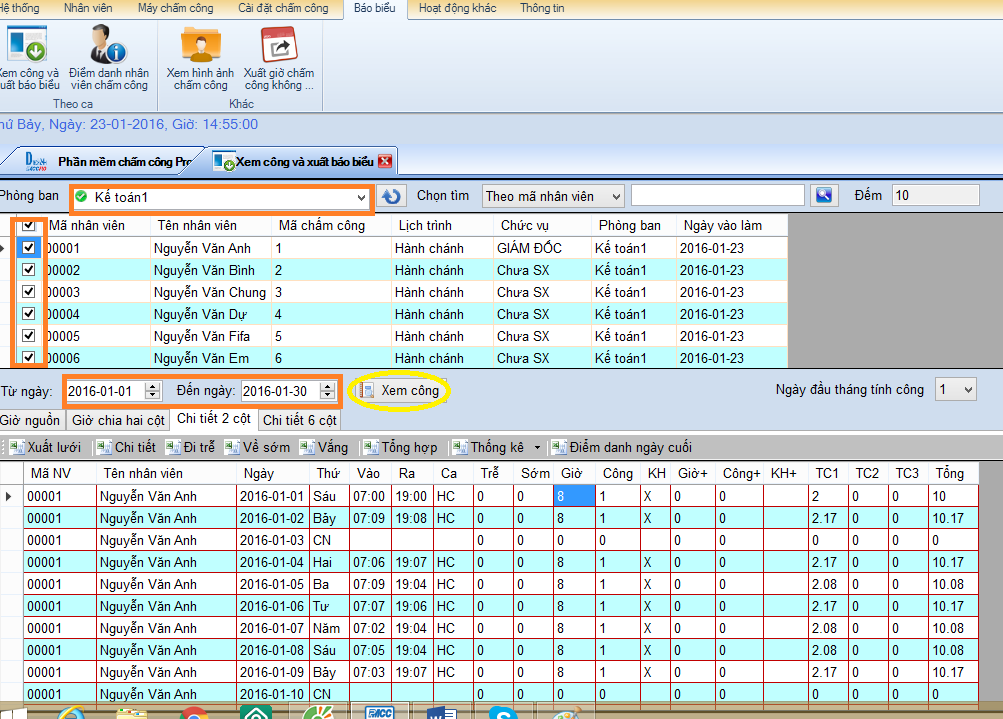Click the Mã chấm công column header
Image resolution: width=1003 pixels, height=719 pixels.
(329, 225)
